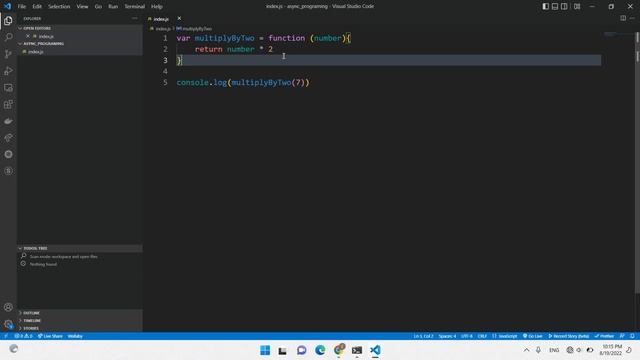The width and height of the screenshot is (640, 360).
Task: Click Record Story (beta) in the status bar
Action: tap(569, 336)
